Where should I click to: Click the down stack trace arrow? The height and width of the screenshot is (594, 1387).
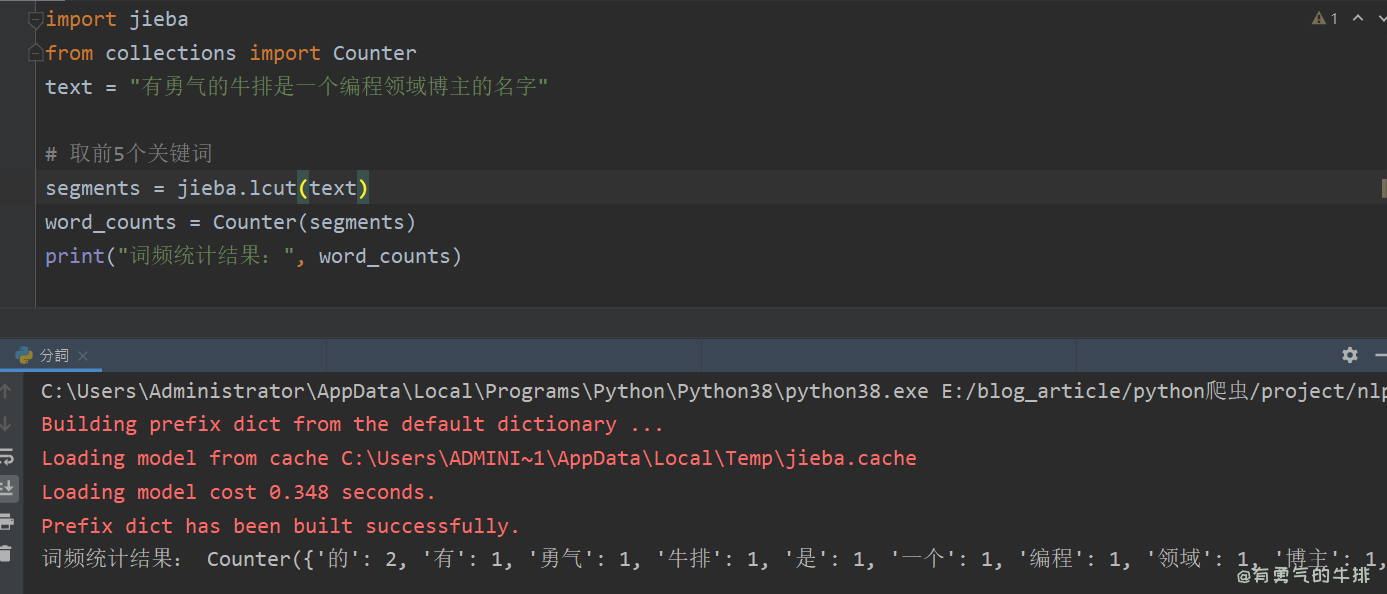click(7, 424)
